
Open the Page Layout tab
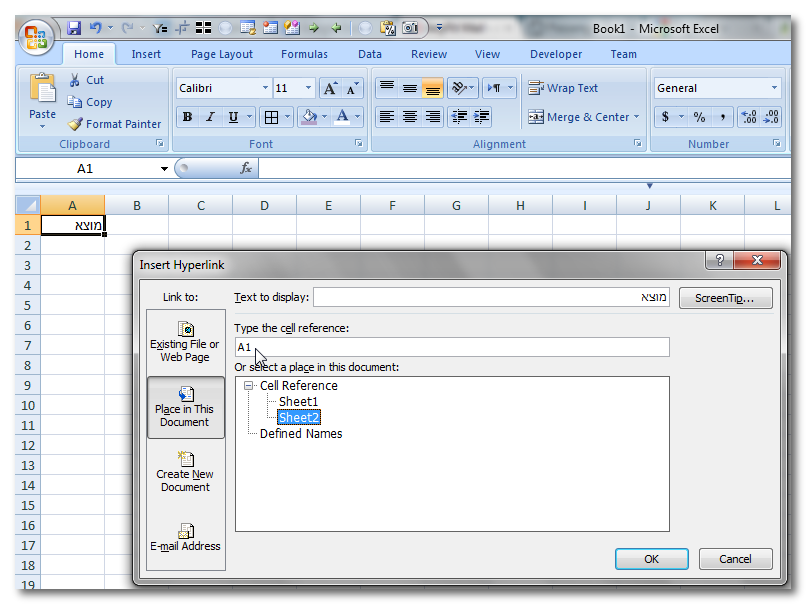click(222, 54)
